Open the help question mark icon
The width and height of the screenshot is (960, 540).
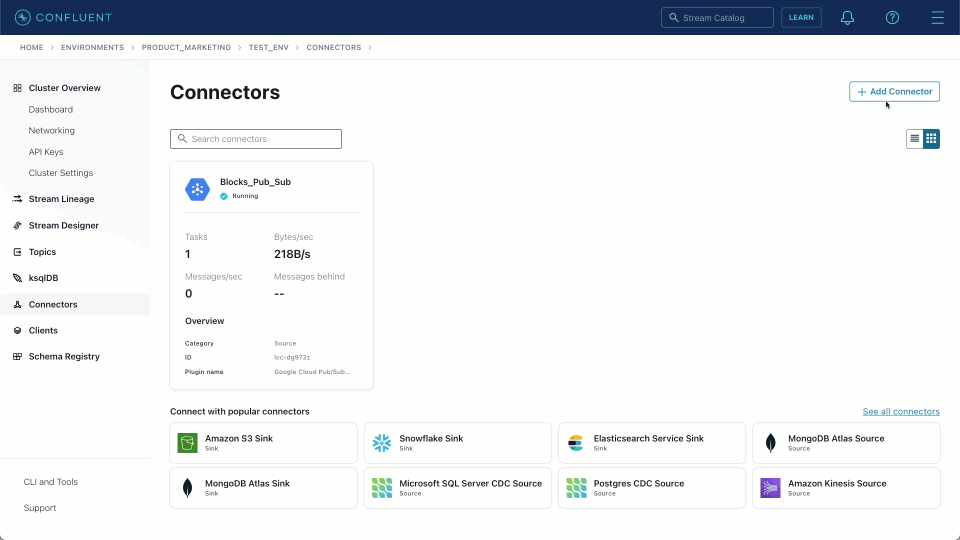point(893,18)
